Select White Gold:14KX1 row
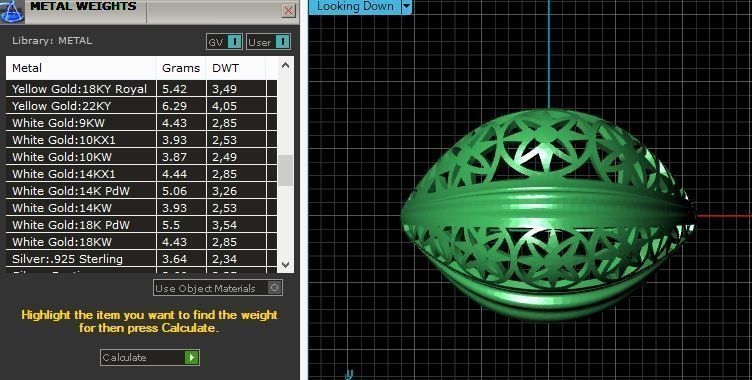The height and width of the screenshot is (380, 752). click(x=141, y=174)
